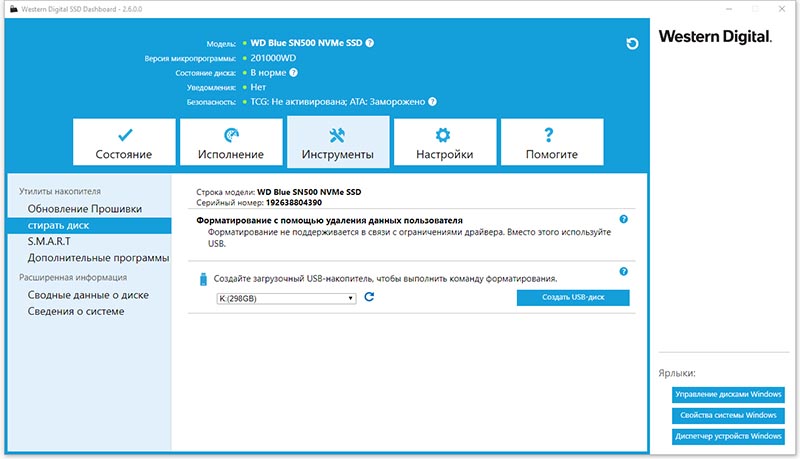Open Сводные данные о диске
Viewport: 800px width, 459px height.
click(x=89, y=295)
